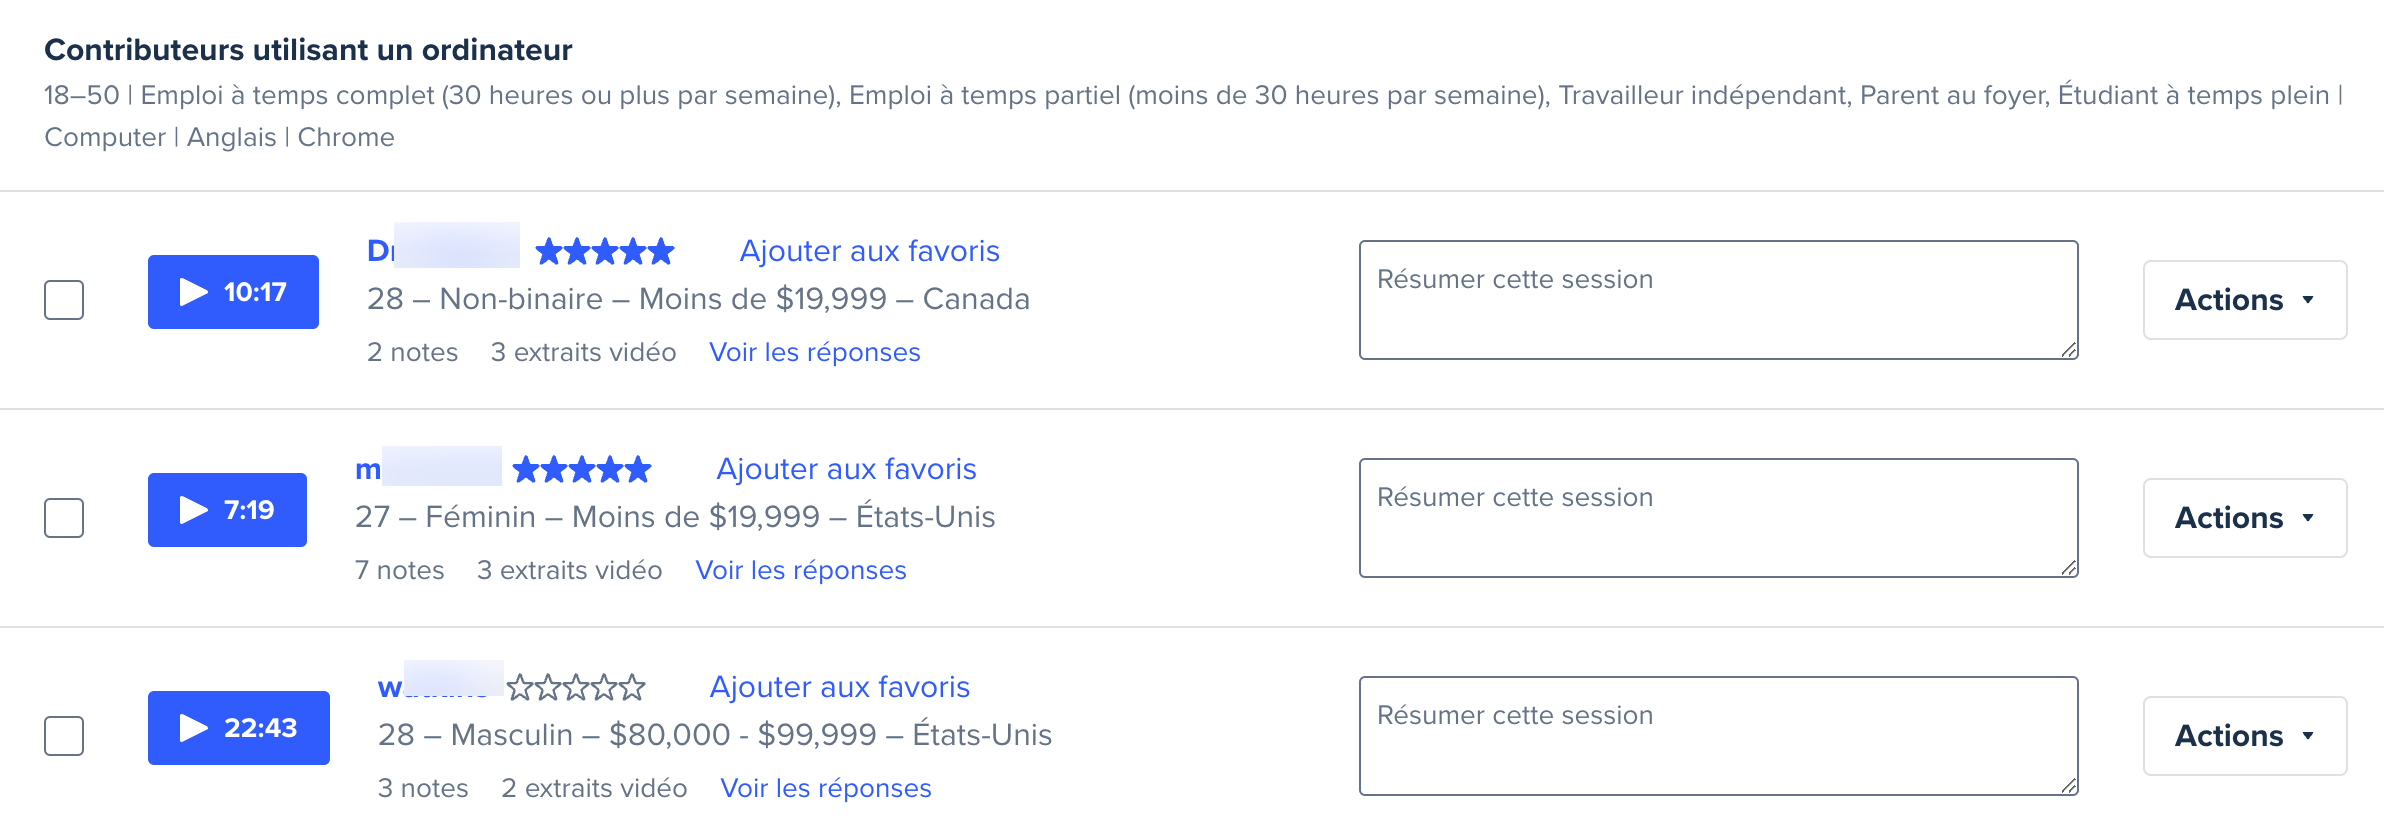
Task: Add the 22:43 session contributor to favorites
Action: pos(840,687)
